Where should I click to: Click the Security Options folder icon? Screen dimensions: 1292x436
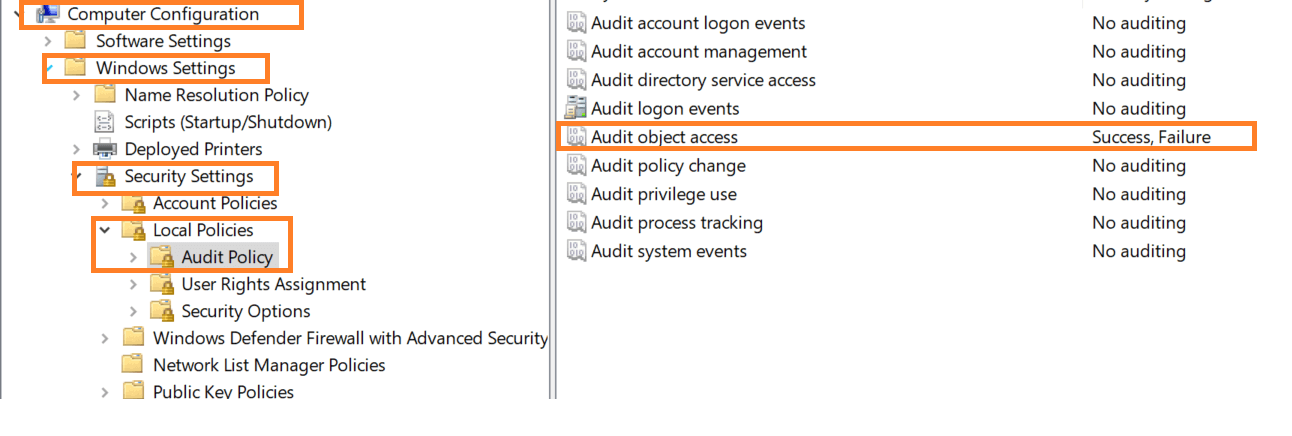click(162, 311)
